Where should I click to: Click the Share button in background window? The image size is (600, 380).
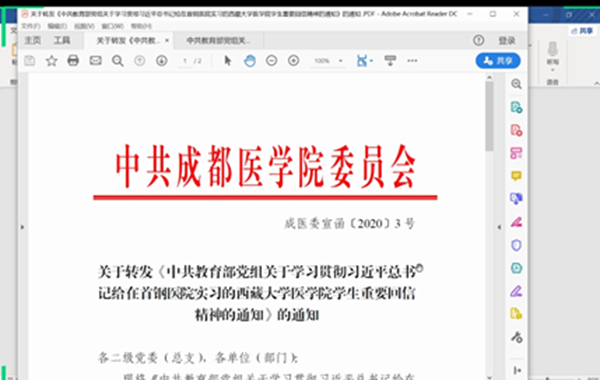tap(582, 31)
